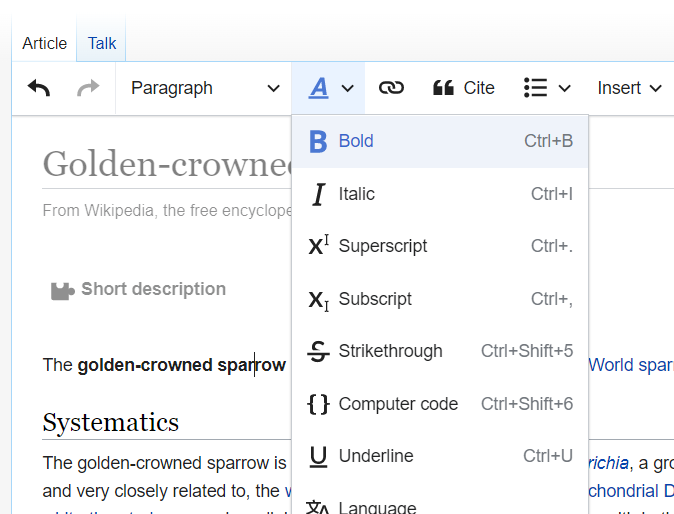674x514 pixels.
Task: Open the Insert menu
Action: point(629,88)
